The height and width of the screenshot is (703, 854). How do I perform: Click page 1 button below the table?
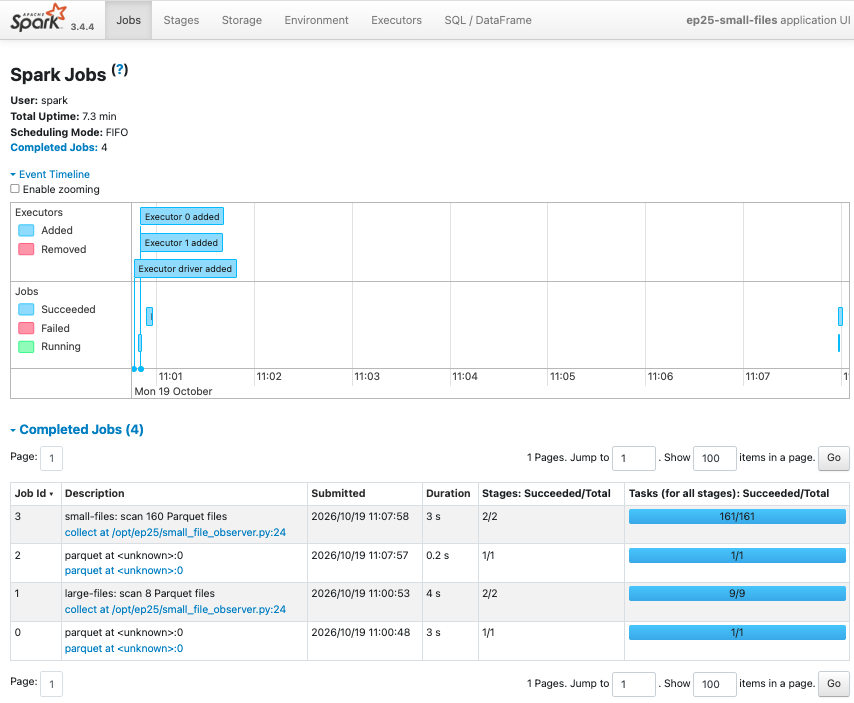coord(52,684)
